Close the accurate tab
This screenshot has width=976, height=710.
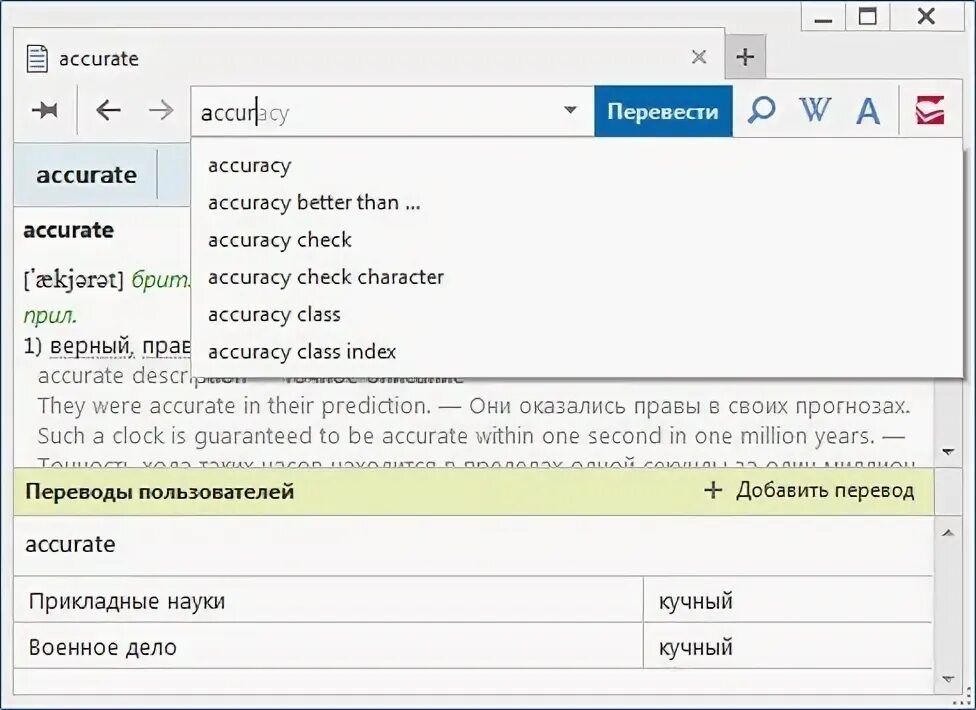click(699, 57)
